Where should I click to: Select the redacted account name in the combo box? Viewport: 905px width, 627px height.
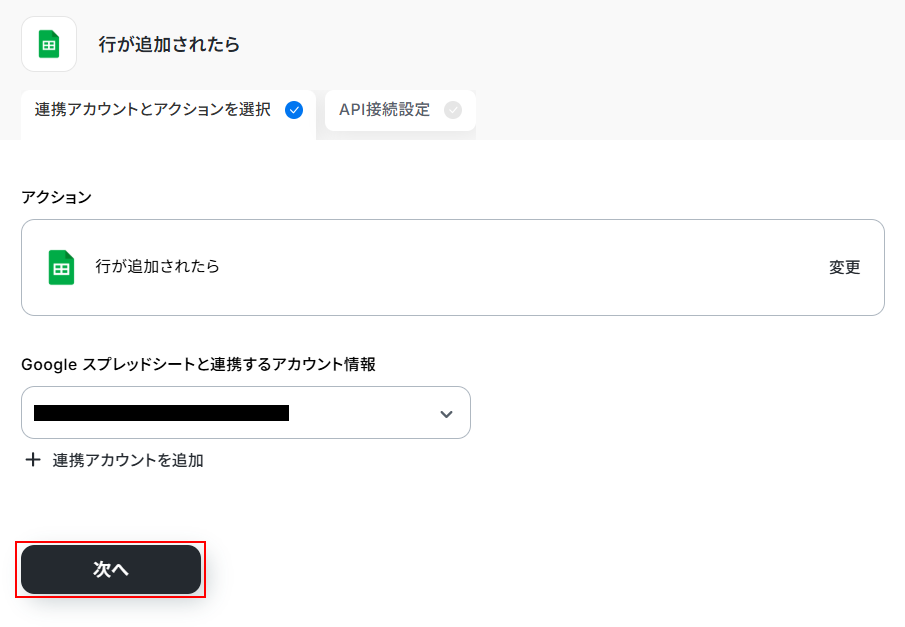[x=161, y=413]
